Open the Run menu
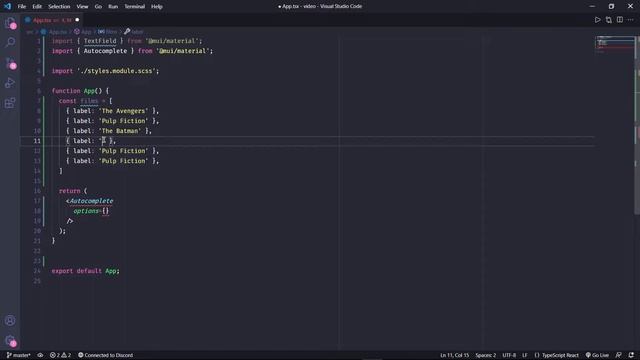The width and height of the screenshot is (640, 360). tap(113, 7)
